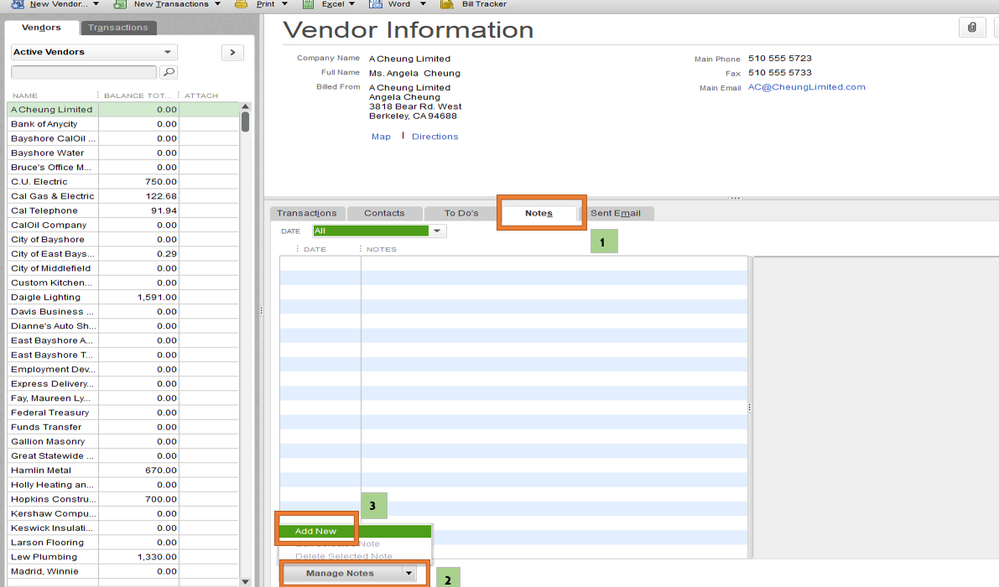
Task: Click the AC@CheungLimited.com email link
Action: click(x=807, y=87)
